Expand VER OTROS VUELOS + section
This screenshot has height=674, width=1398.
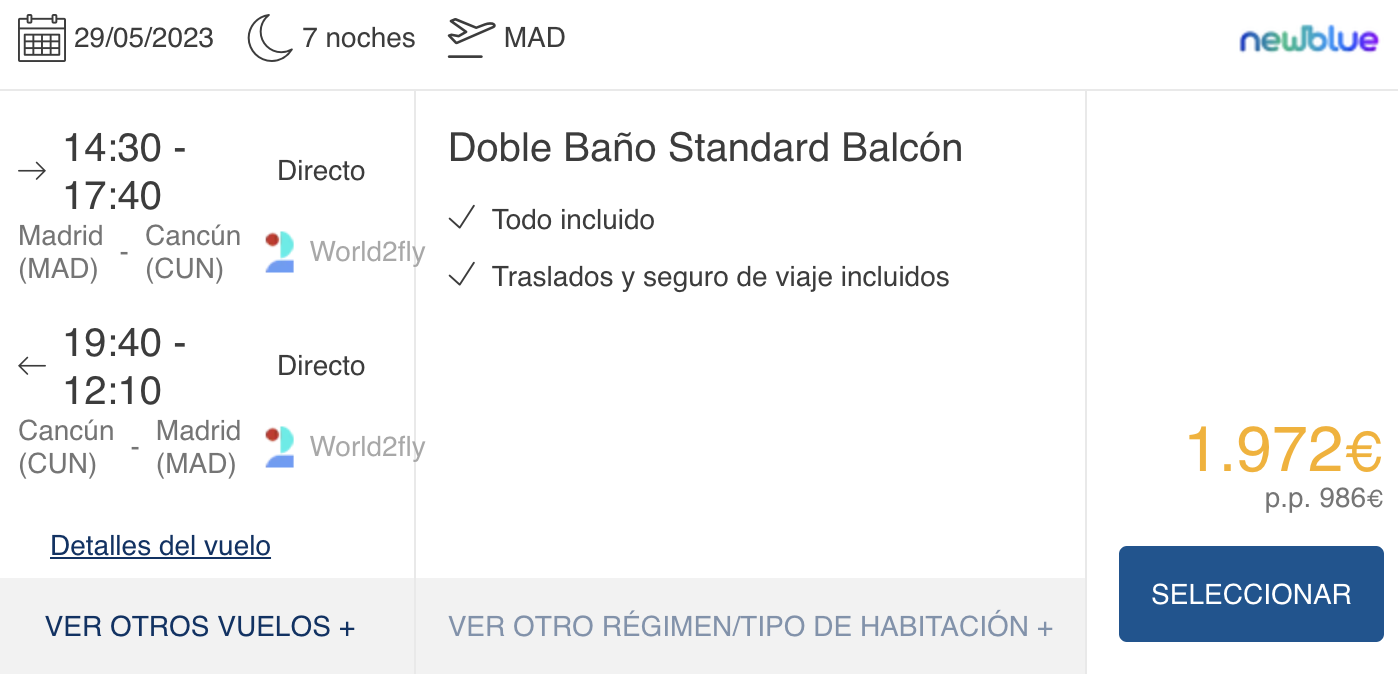[x=200, y=627]
